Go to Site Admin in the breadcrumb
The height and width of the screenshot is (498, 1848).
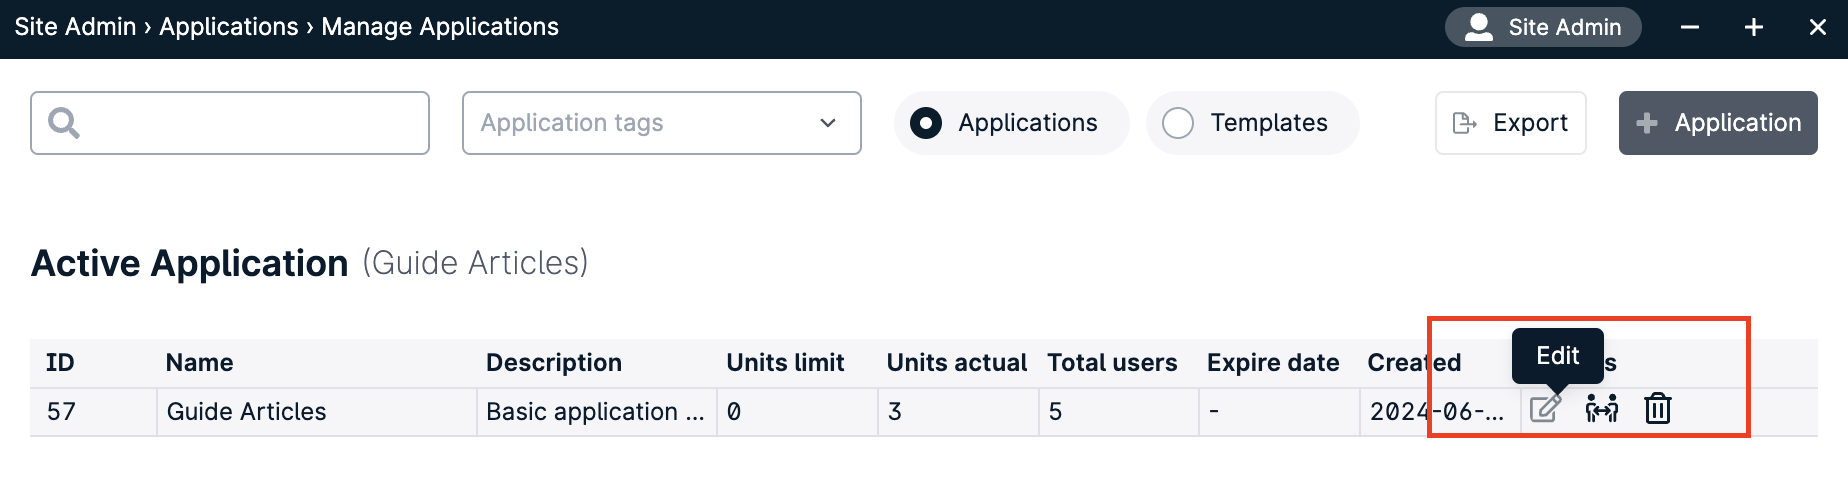coord(75,27)
